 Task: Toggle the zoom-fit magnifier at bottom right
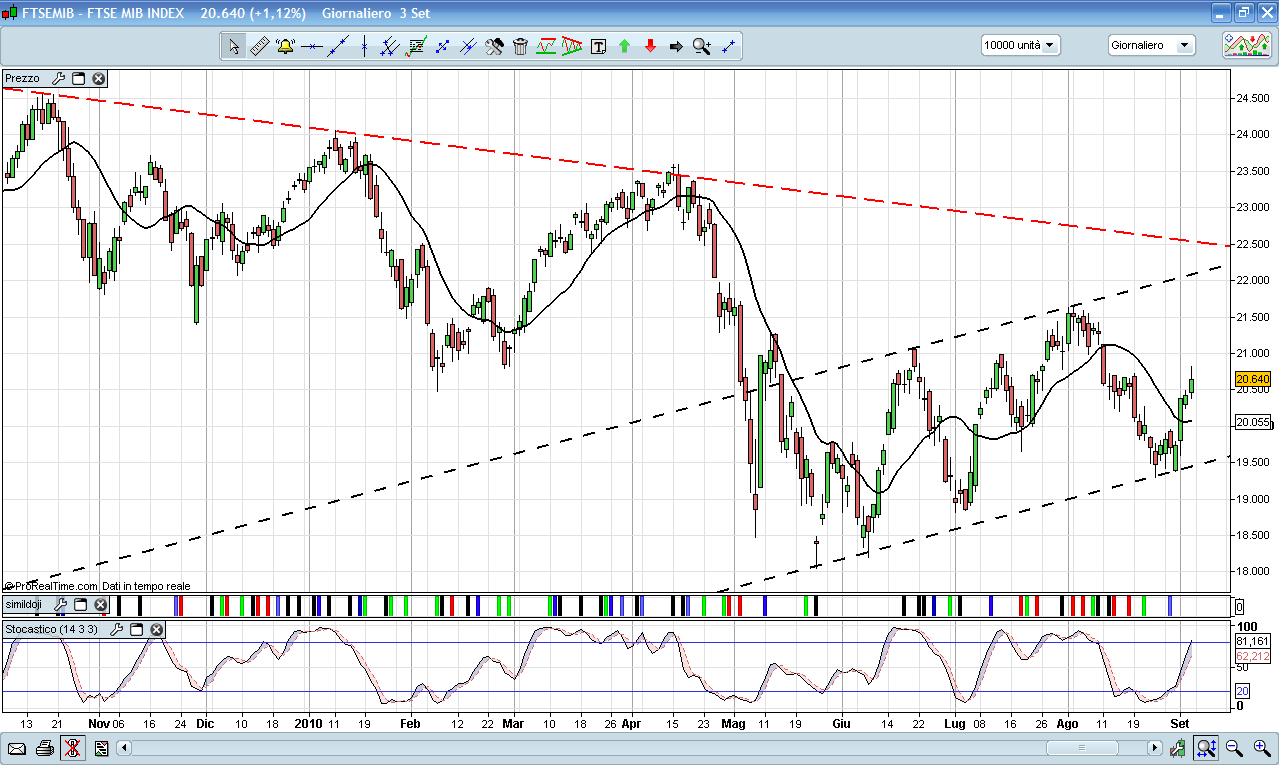point(1206,748)
